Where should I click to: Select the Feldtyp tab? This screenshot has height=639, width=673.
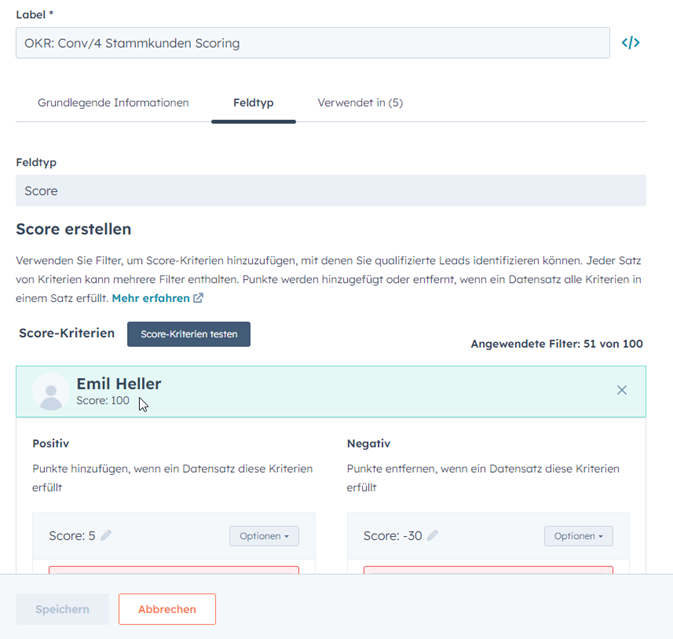coord(253,103)
